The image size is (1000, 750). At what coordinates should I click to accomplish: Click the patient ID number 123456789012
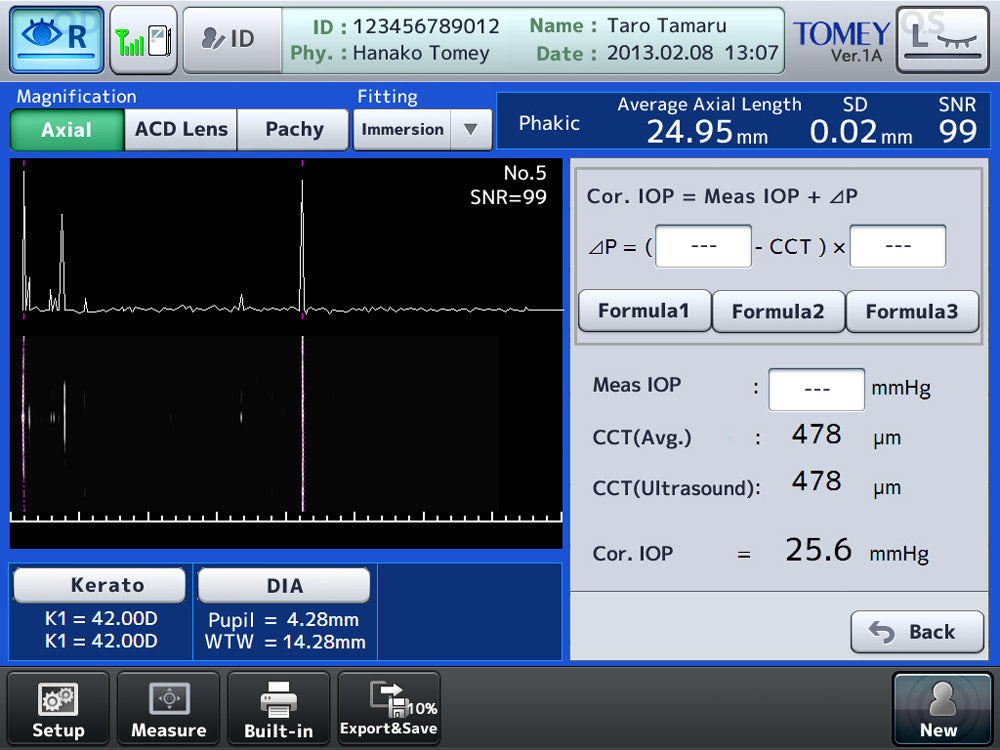coord(426,26)
